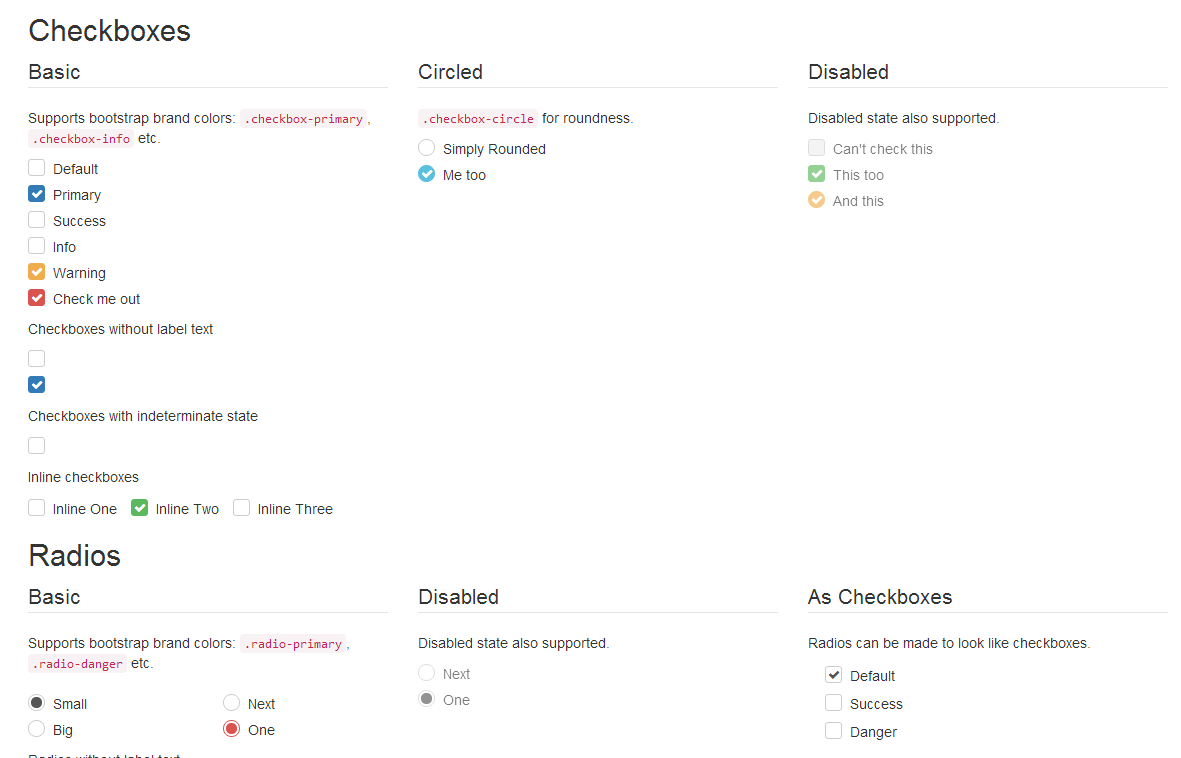1181x758 pixels.
Task: Click the .radio-danger code snippet
Action: (78, 664)
